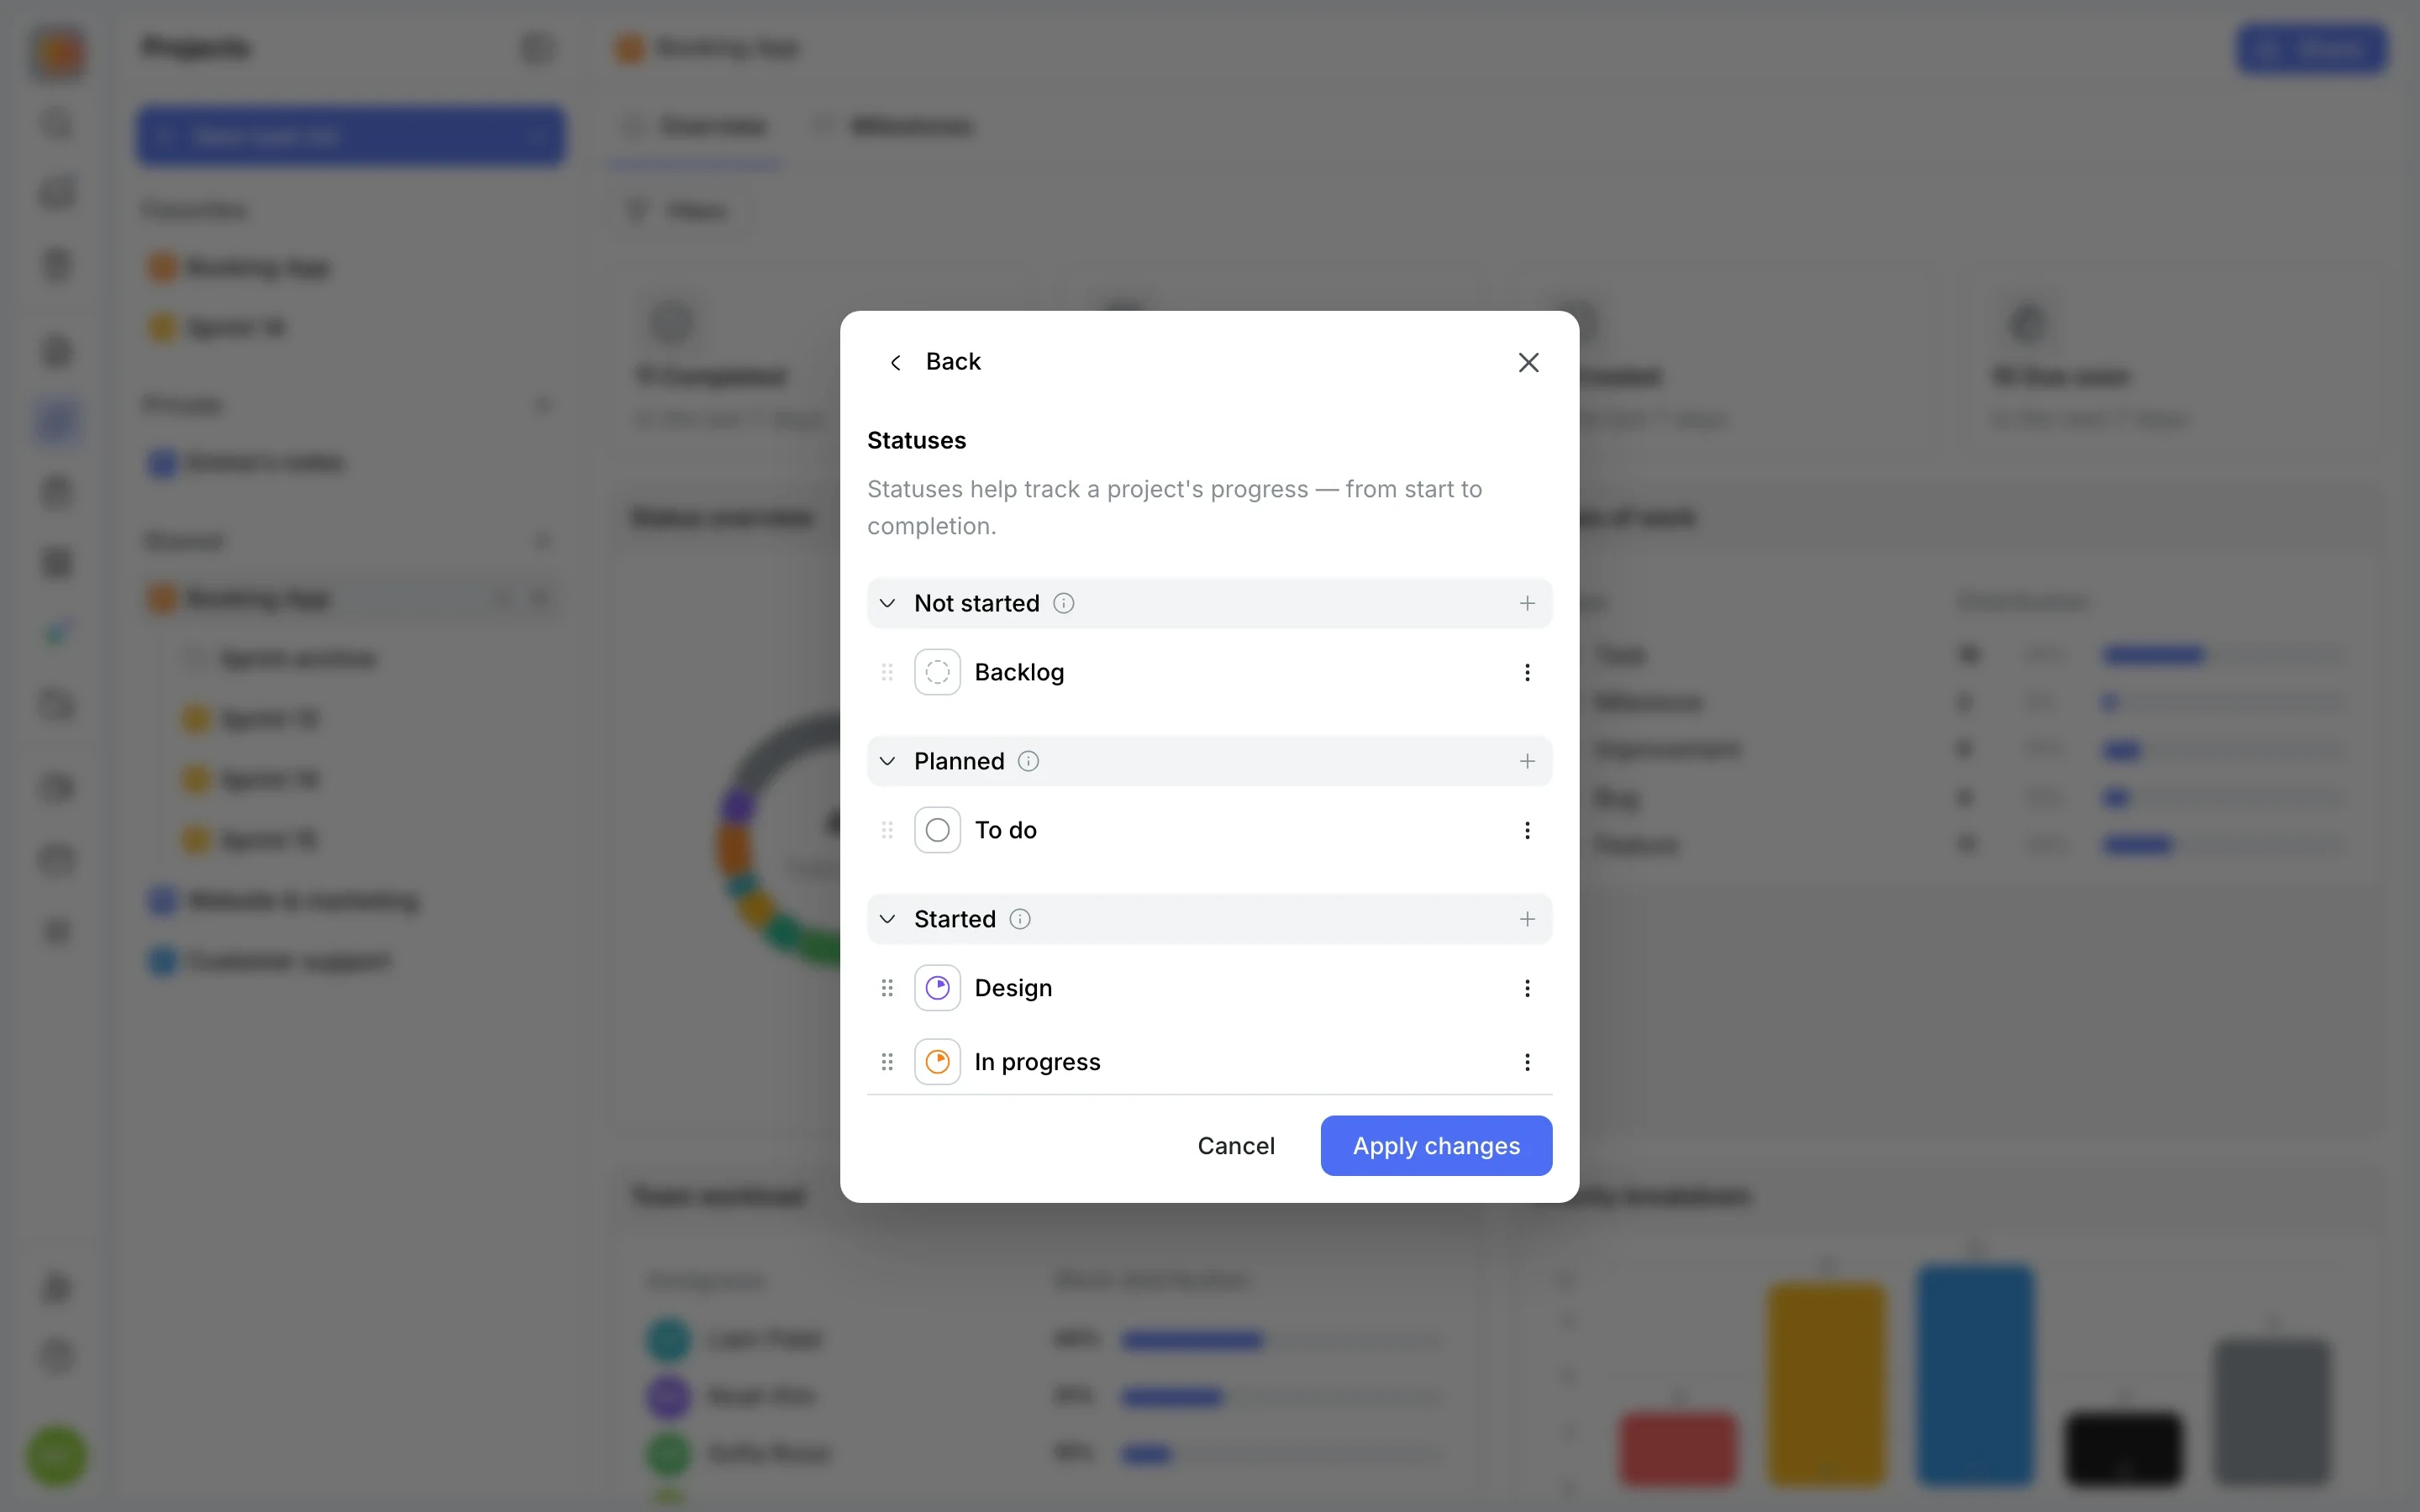Click Cancel to discard changes
2420x1512 pixels.
click(1236, 1146)
